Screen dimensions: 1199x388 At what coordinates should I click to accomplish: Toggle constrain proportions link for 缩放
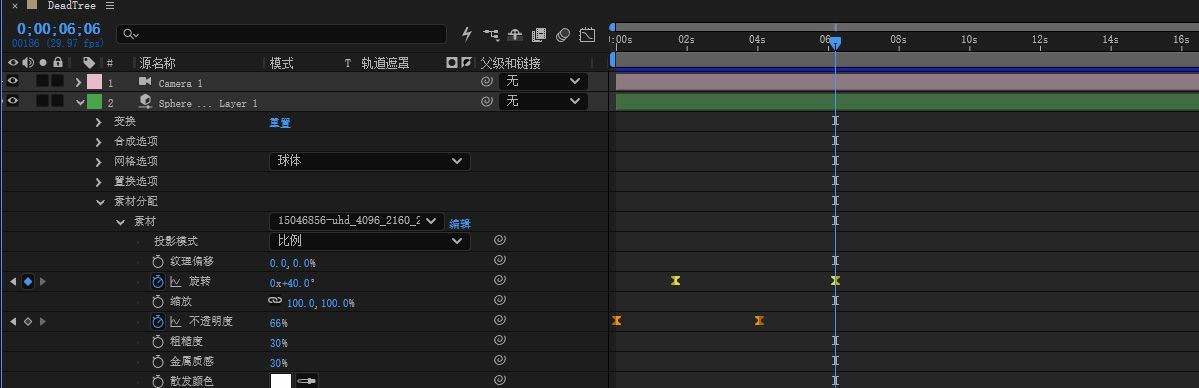point(275,301)
